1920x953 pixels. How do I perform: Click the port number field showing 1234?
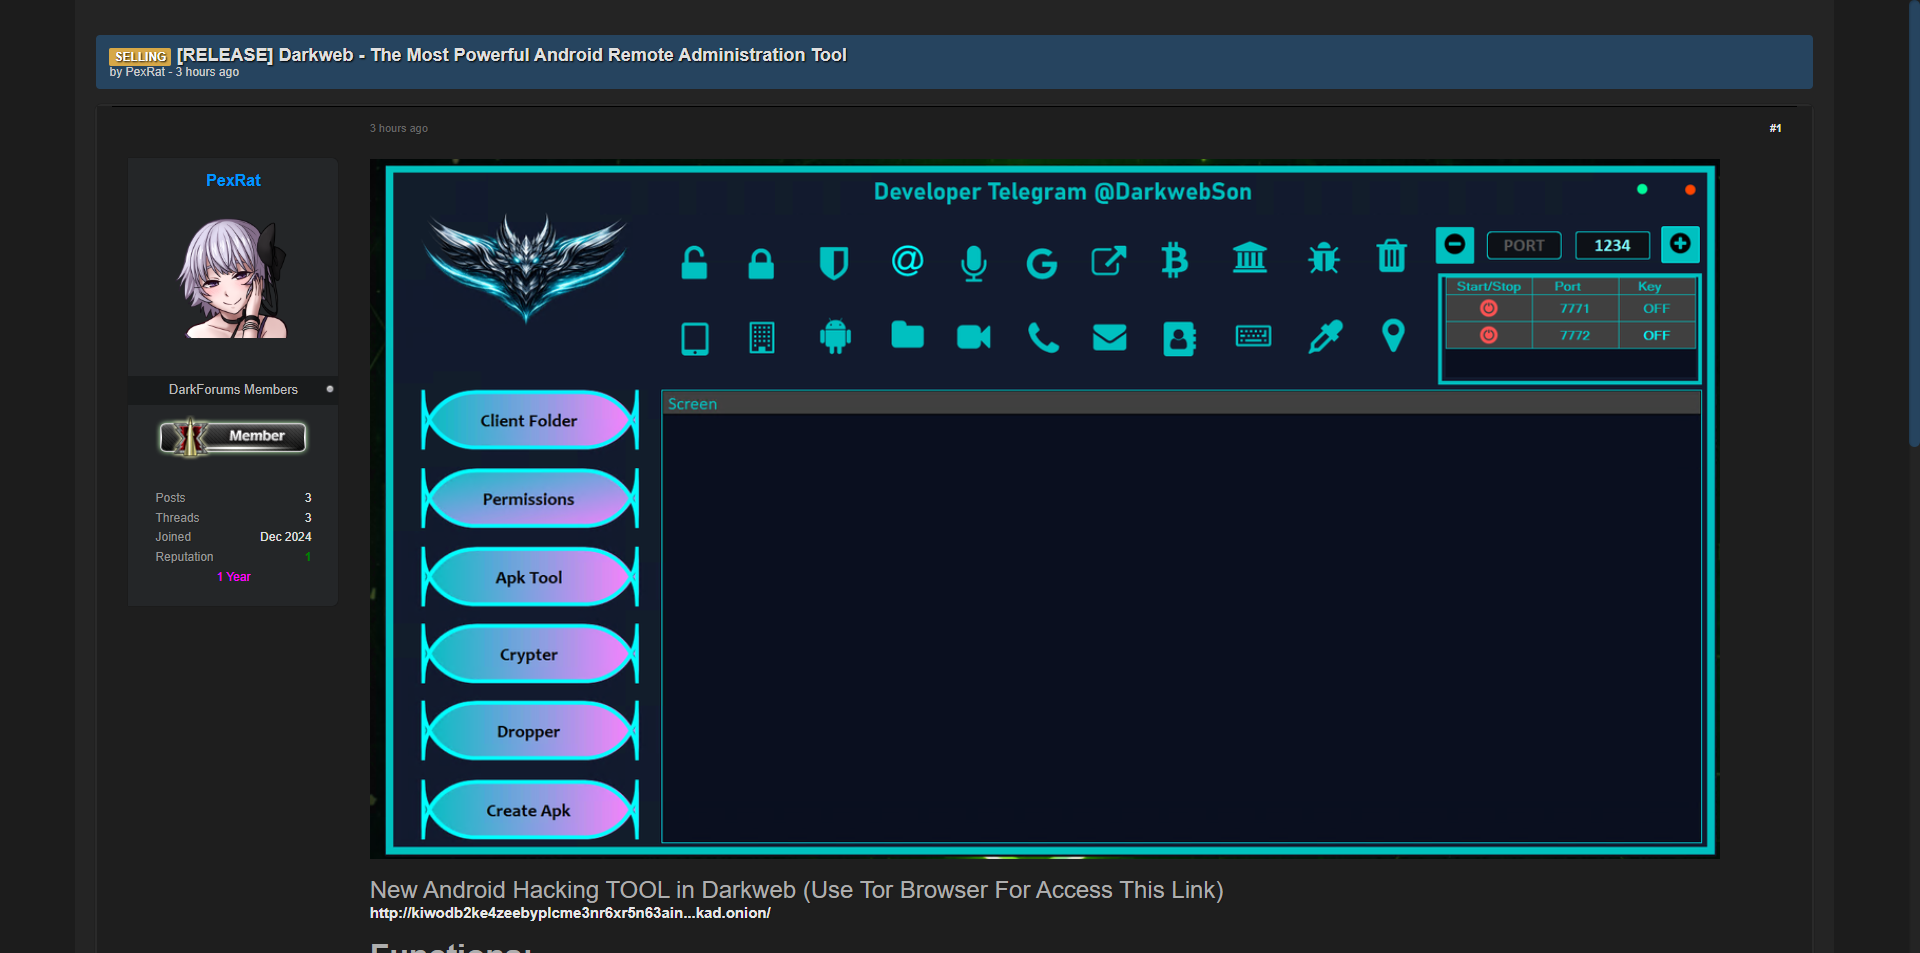pos(1612,246)
